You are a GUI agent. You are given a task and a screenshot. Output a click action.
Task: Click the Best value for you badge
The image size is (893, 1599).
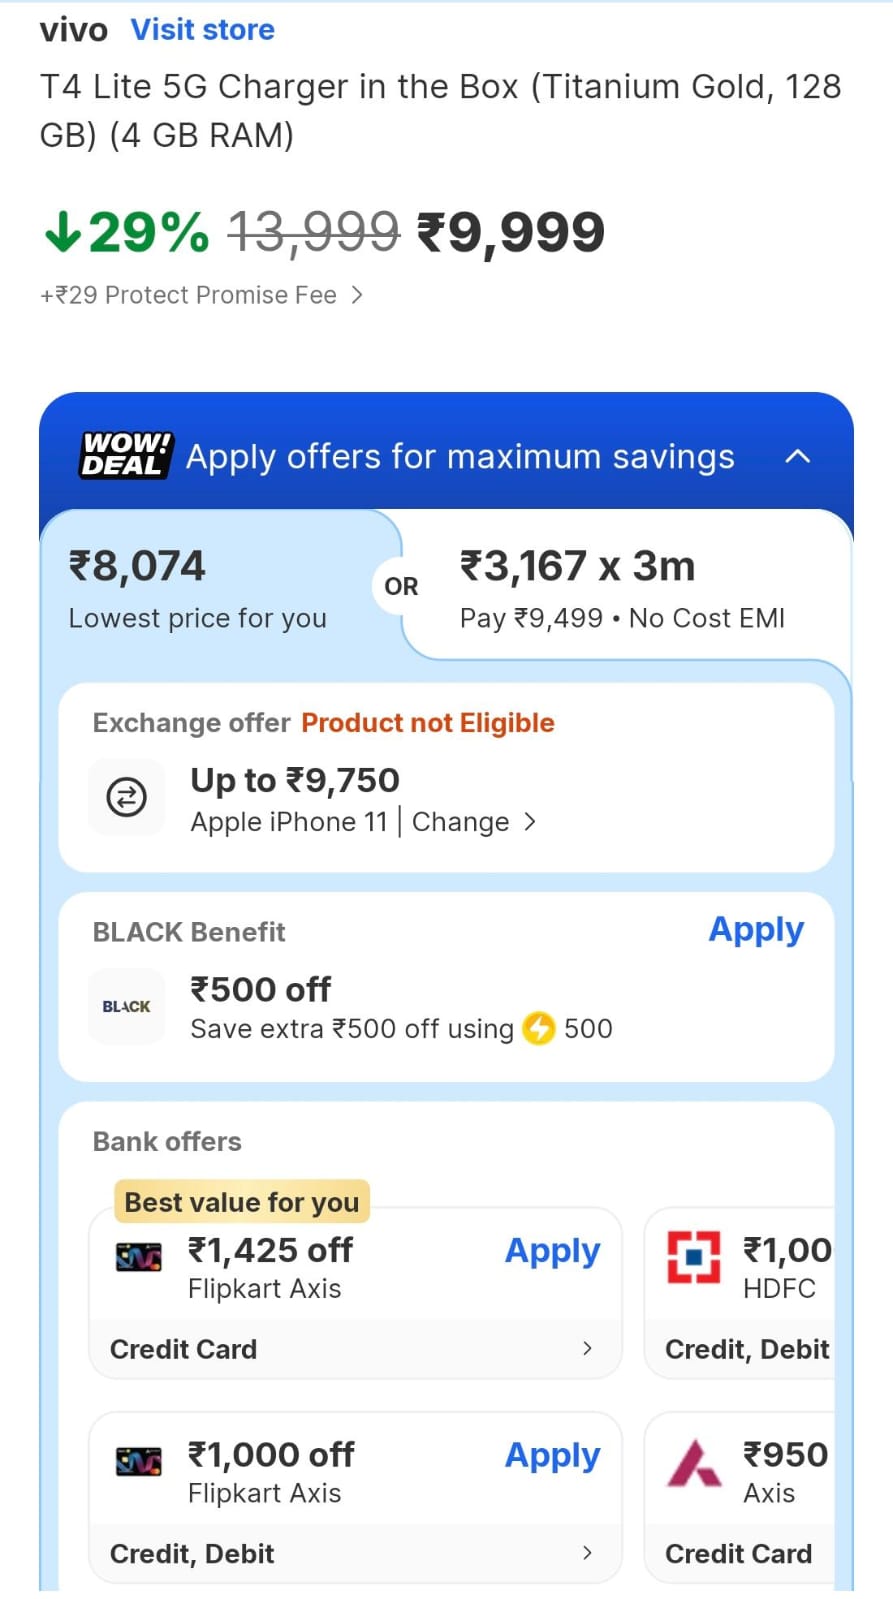tap(242, 1202)
